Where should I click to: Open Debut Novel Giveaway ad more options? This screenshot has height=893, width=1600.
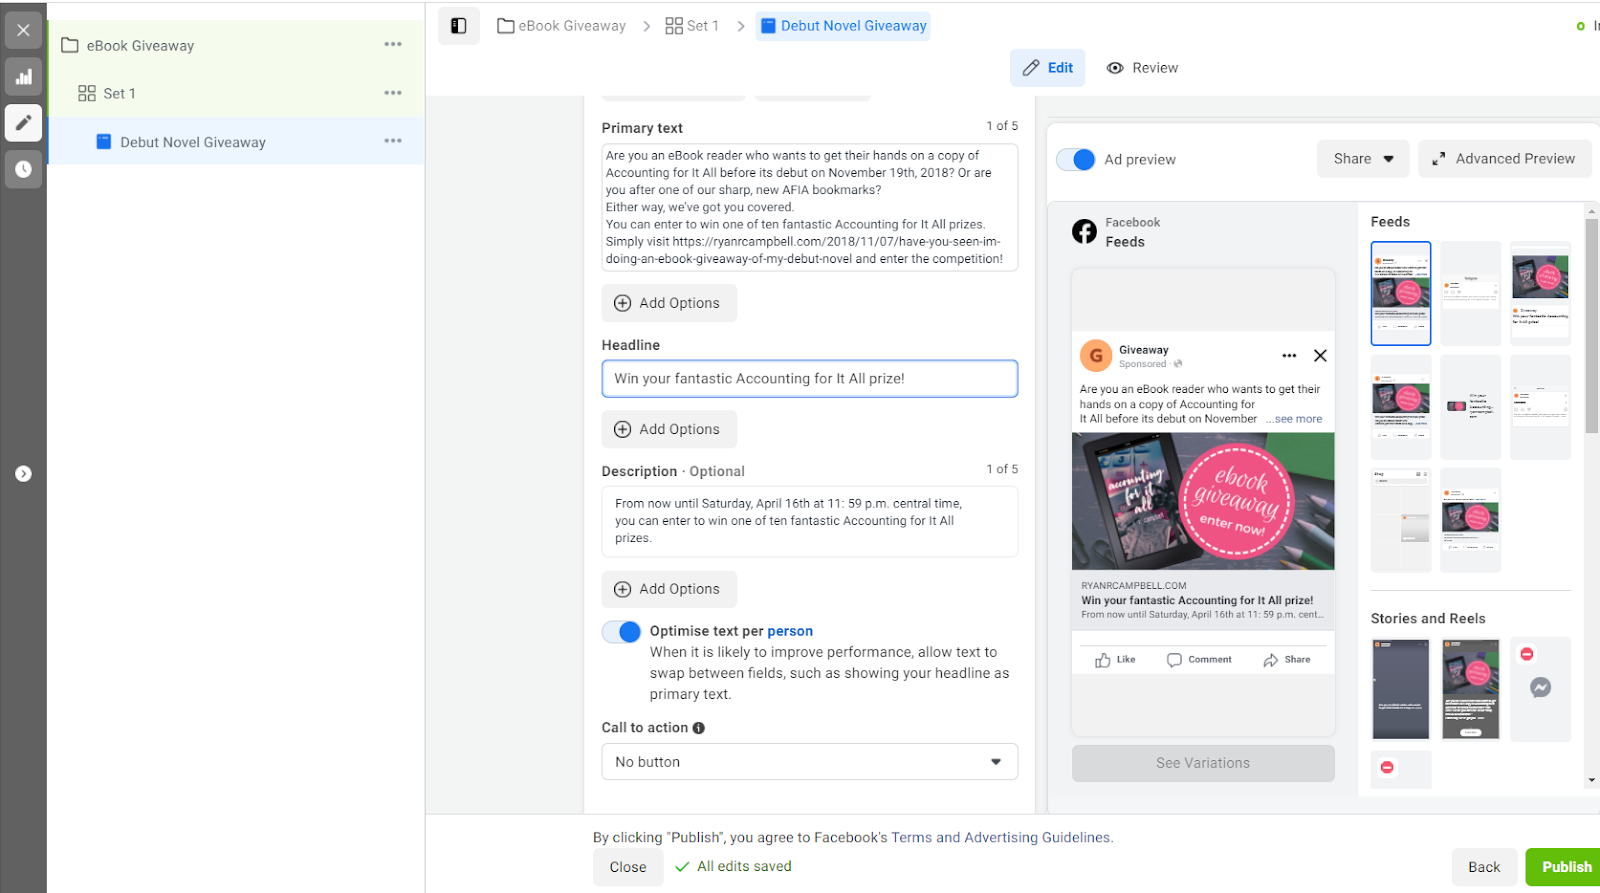point(393,142)
